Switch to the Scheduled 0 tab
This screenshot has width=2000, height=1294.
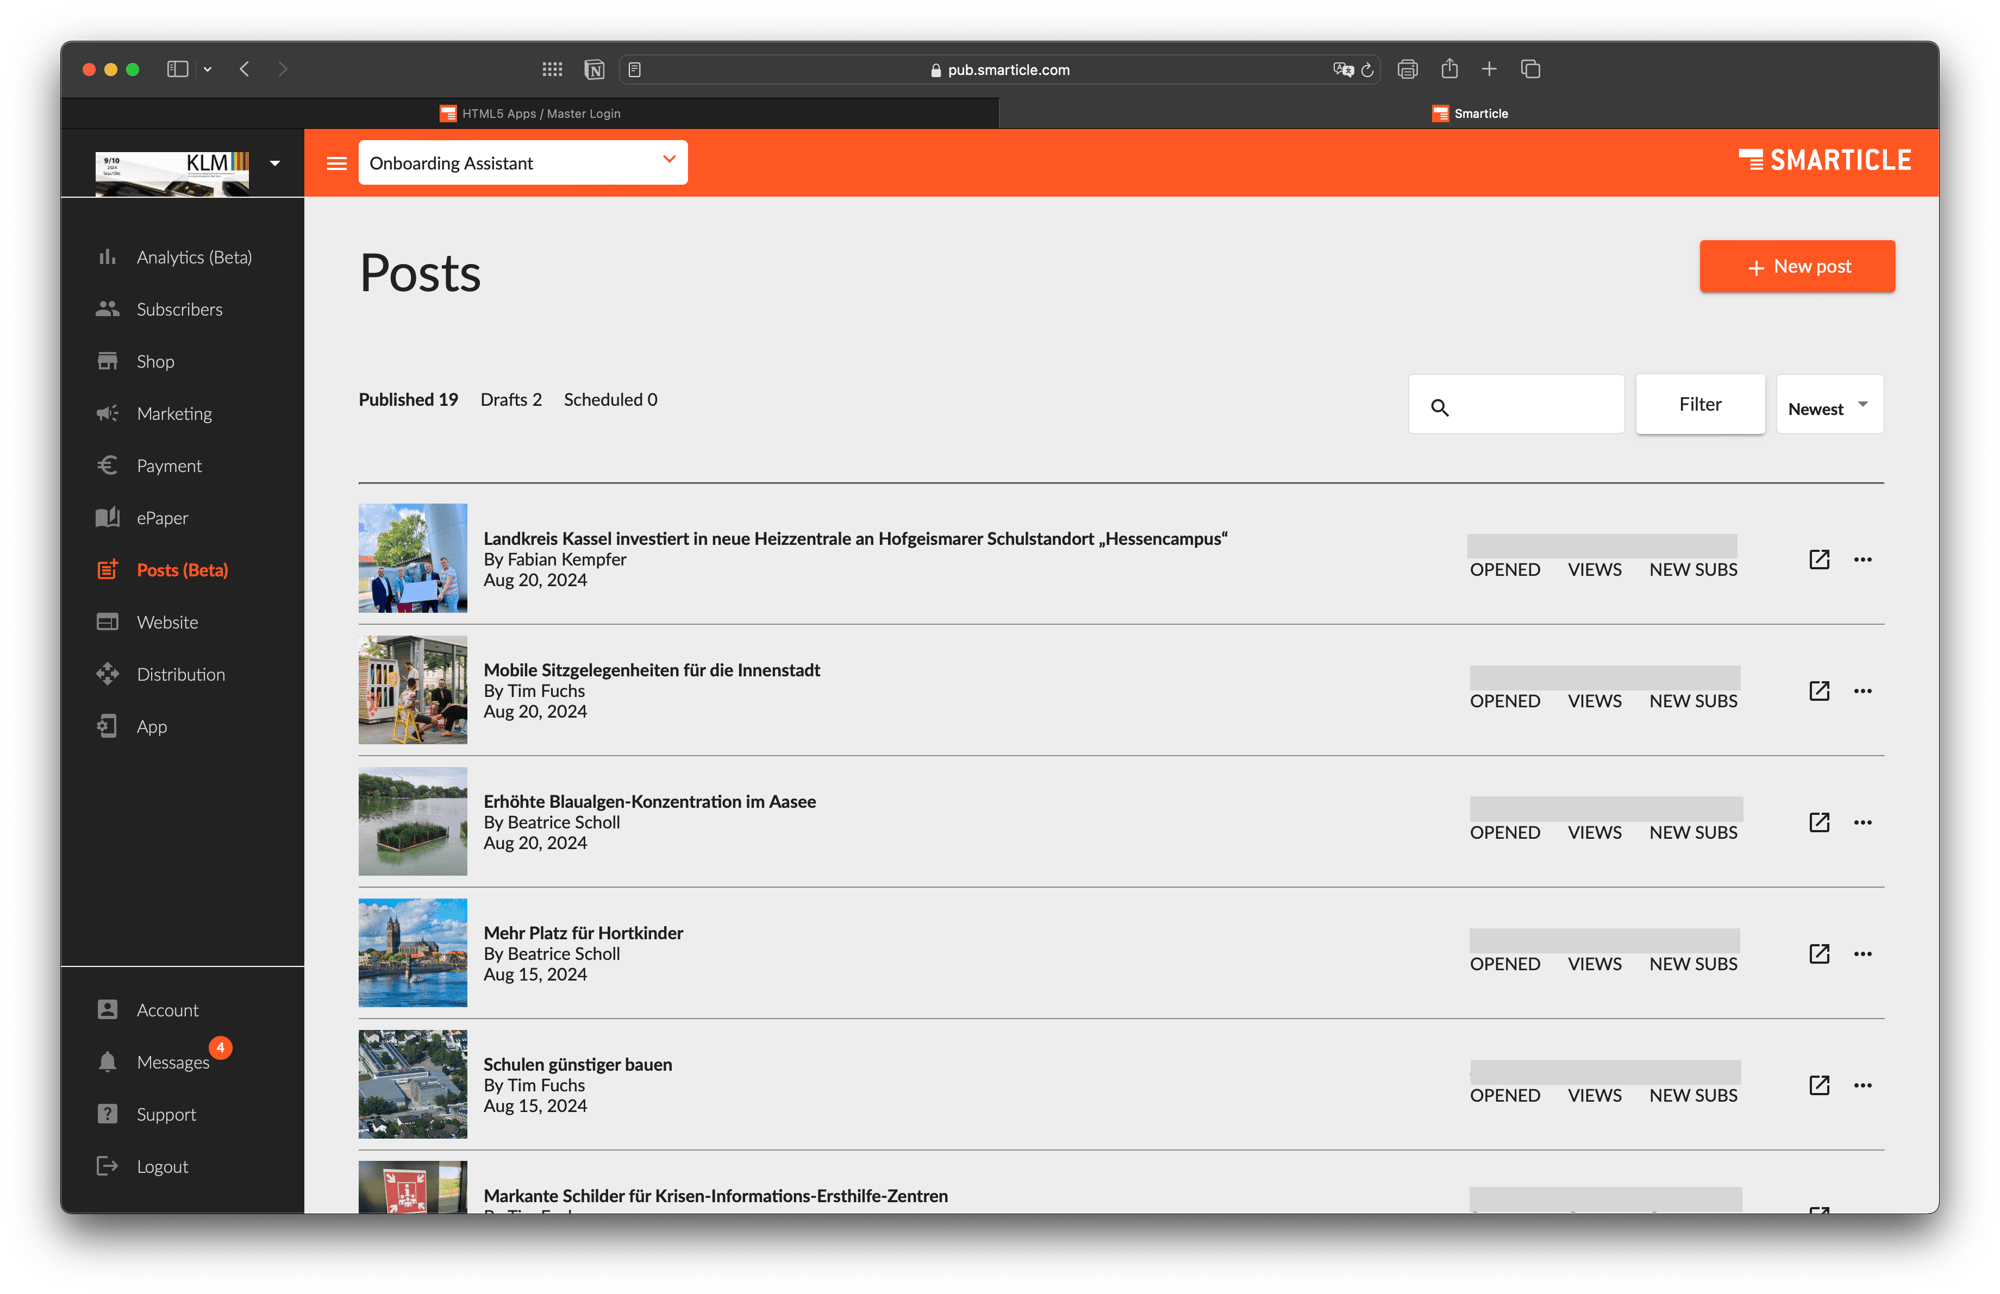coord(610,400)
